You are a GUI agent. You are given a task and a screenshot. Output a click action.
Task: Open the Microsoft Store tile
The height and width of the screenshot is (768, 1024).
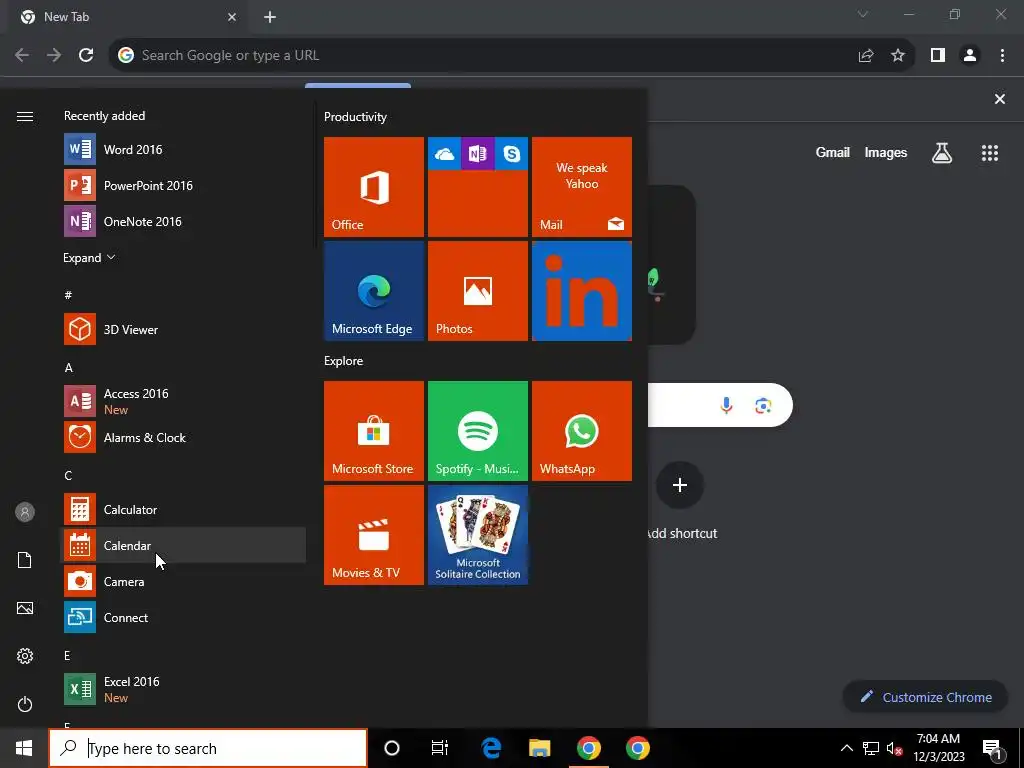point(374,431)
